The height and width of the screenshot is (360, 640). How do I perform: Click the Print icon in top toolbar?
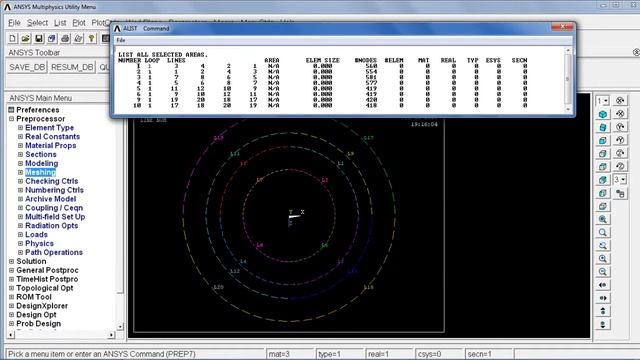65,38
